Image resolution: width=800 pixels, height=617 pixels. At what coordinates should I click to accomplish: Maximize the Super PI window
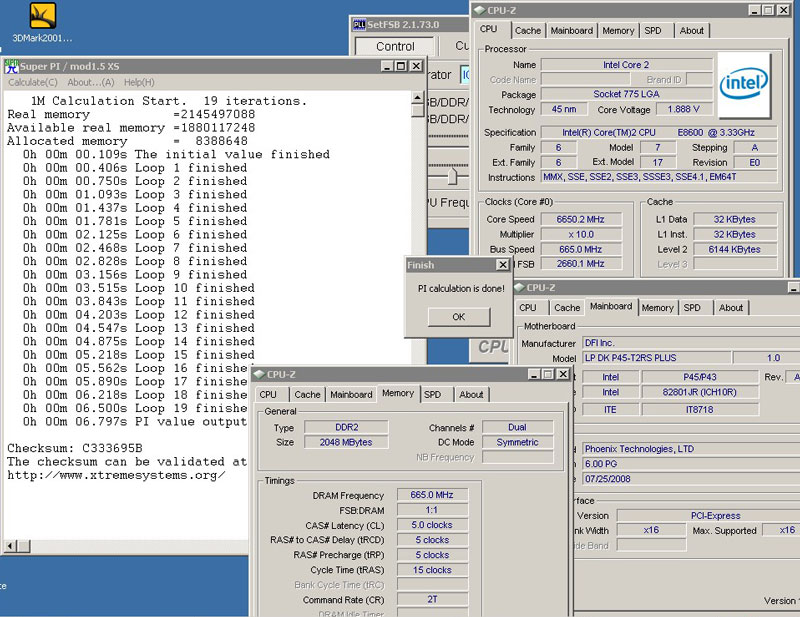coord(401,66)
